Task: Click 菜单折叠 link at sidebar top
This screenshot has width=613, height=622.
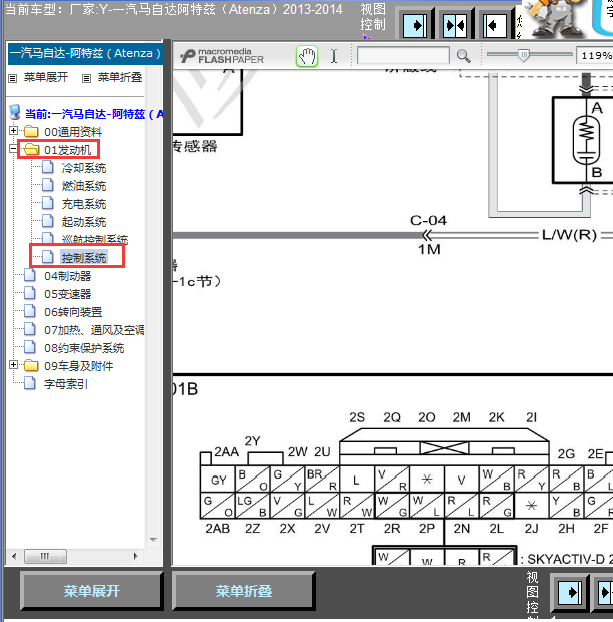Action: point(120,77)
